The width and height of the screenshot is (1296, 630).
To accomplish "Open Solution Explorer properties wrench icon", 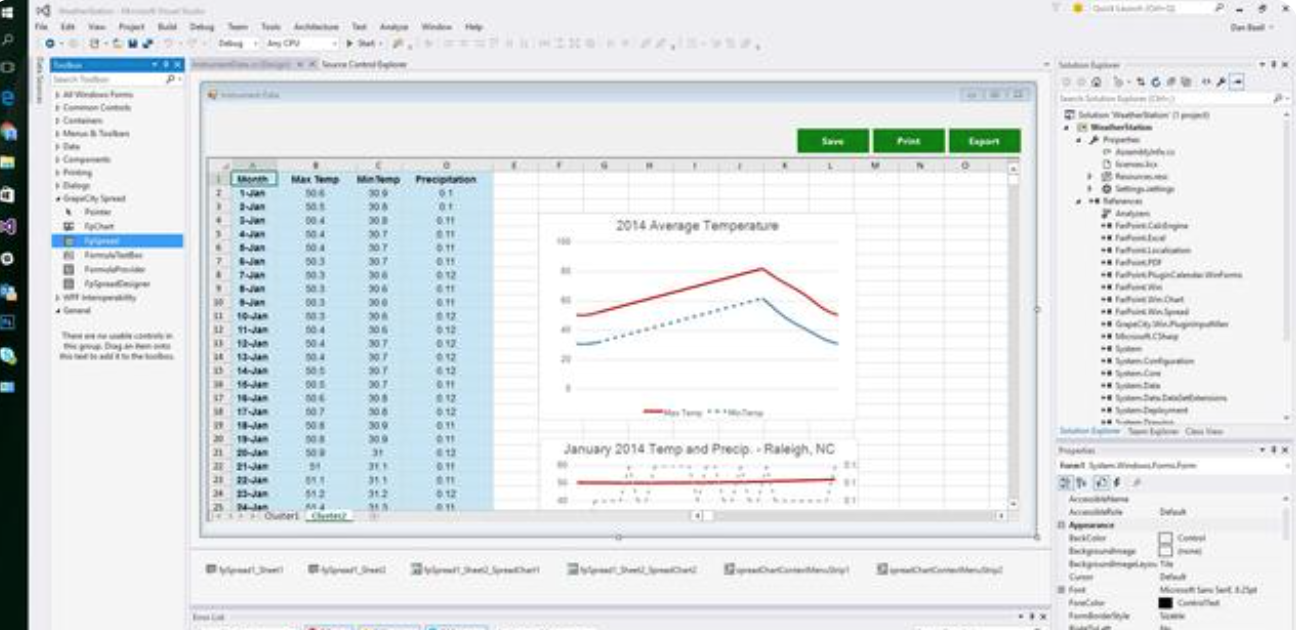I will click(x=1220, y=82).
